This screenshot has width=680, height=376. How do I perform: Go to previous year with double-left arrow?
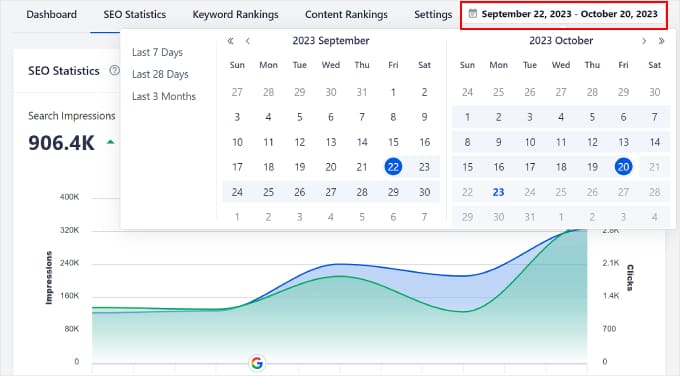[231, 41]
